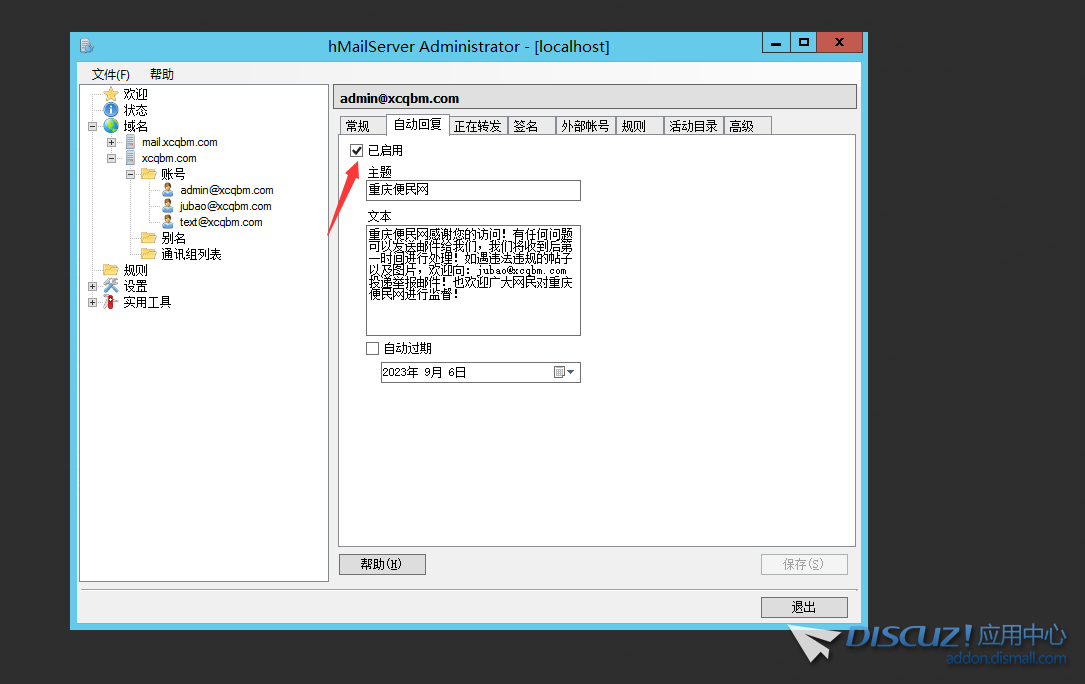This screenshot has width=1085, height=684.
Task: Collapse the xcqbm.com domain node
Action: (x=112, y=158)
